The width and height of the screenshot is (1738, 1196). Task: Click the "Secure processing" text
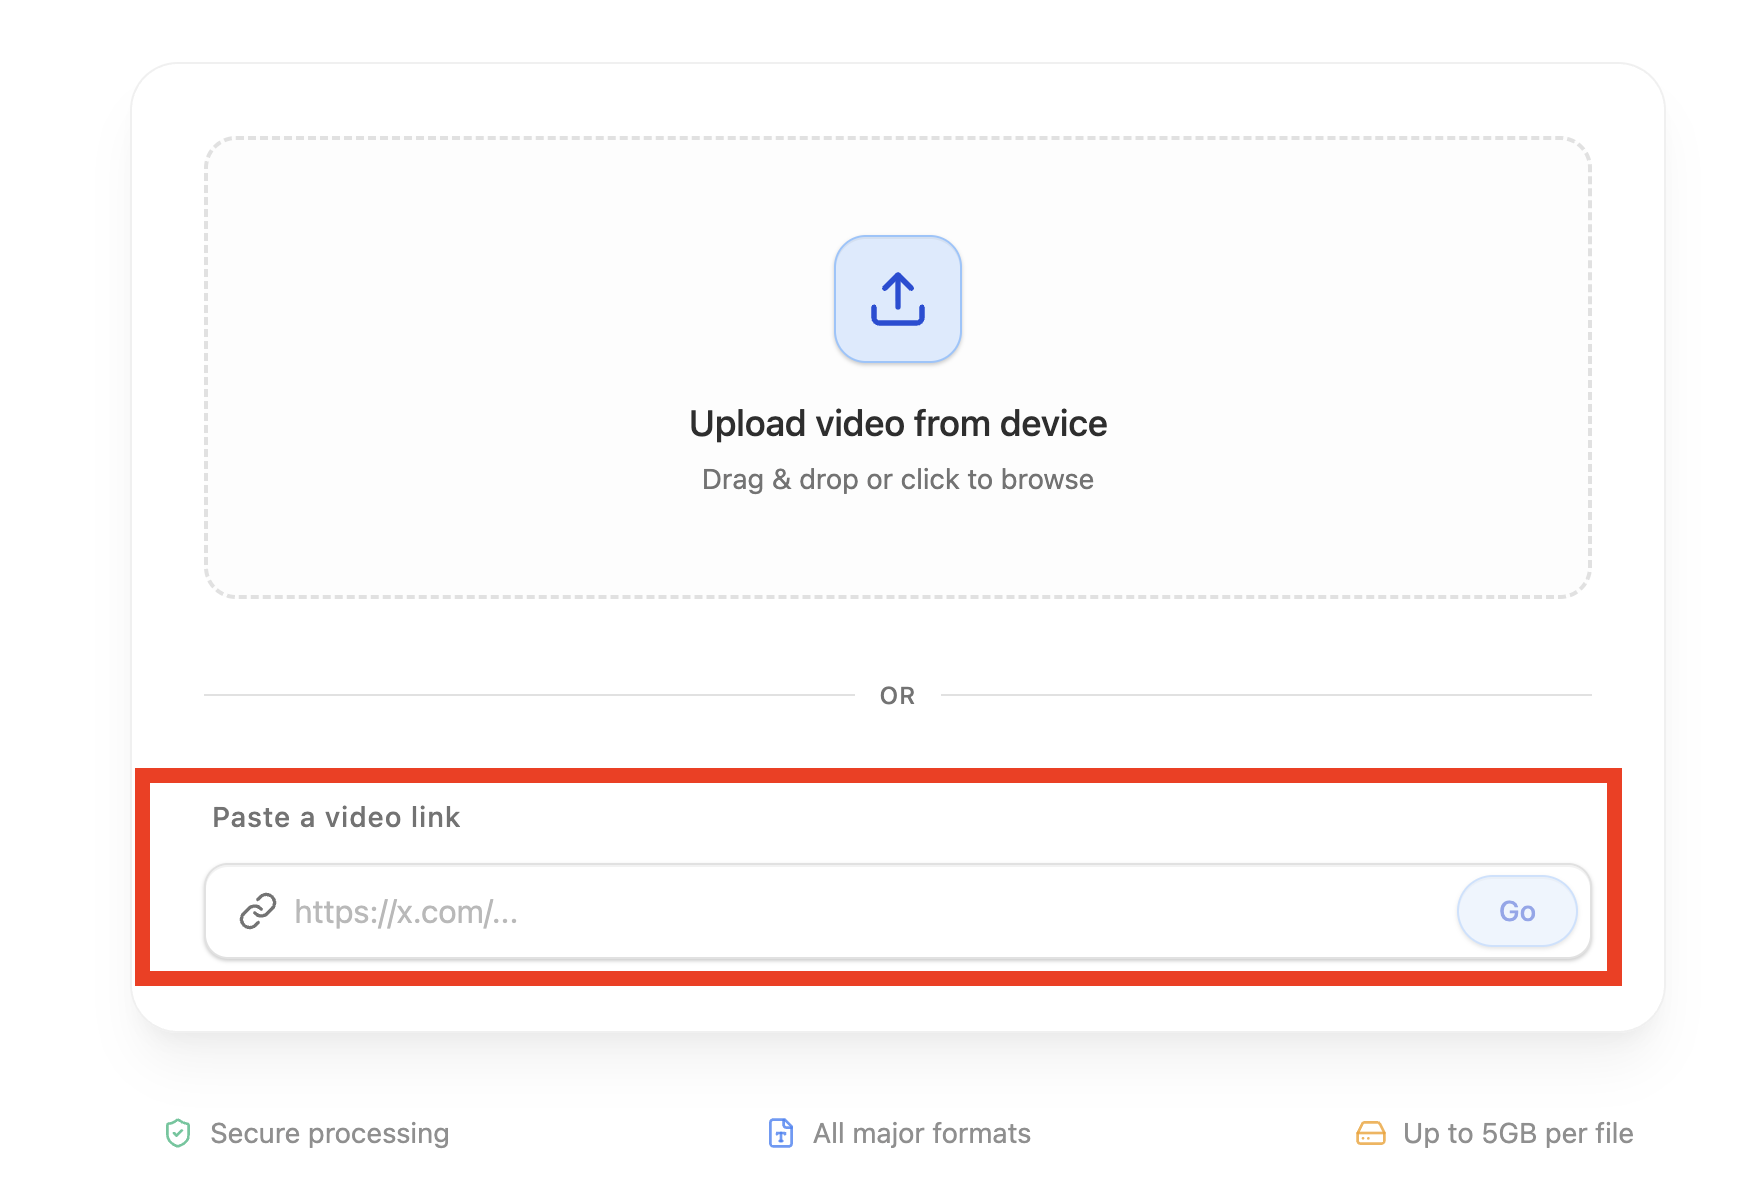tap(329, 1133)
